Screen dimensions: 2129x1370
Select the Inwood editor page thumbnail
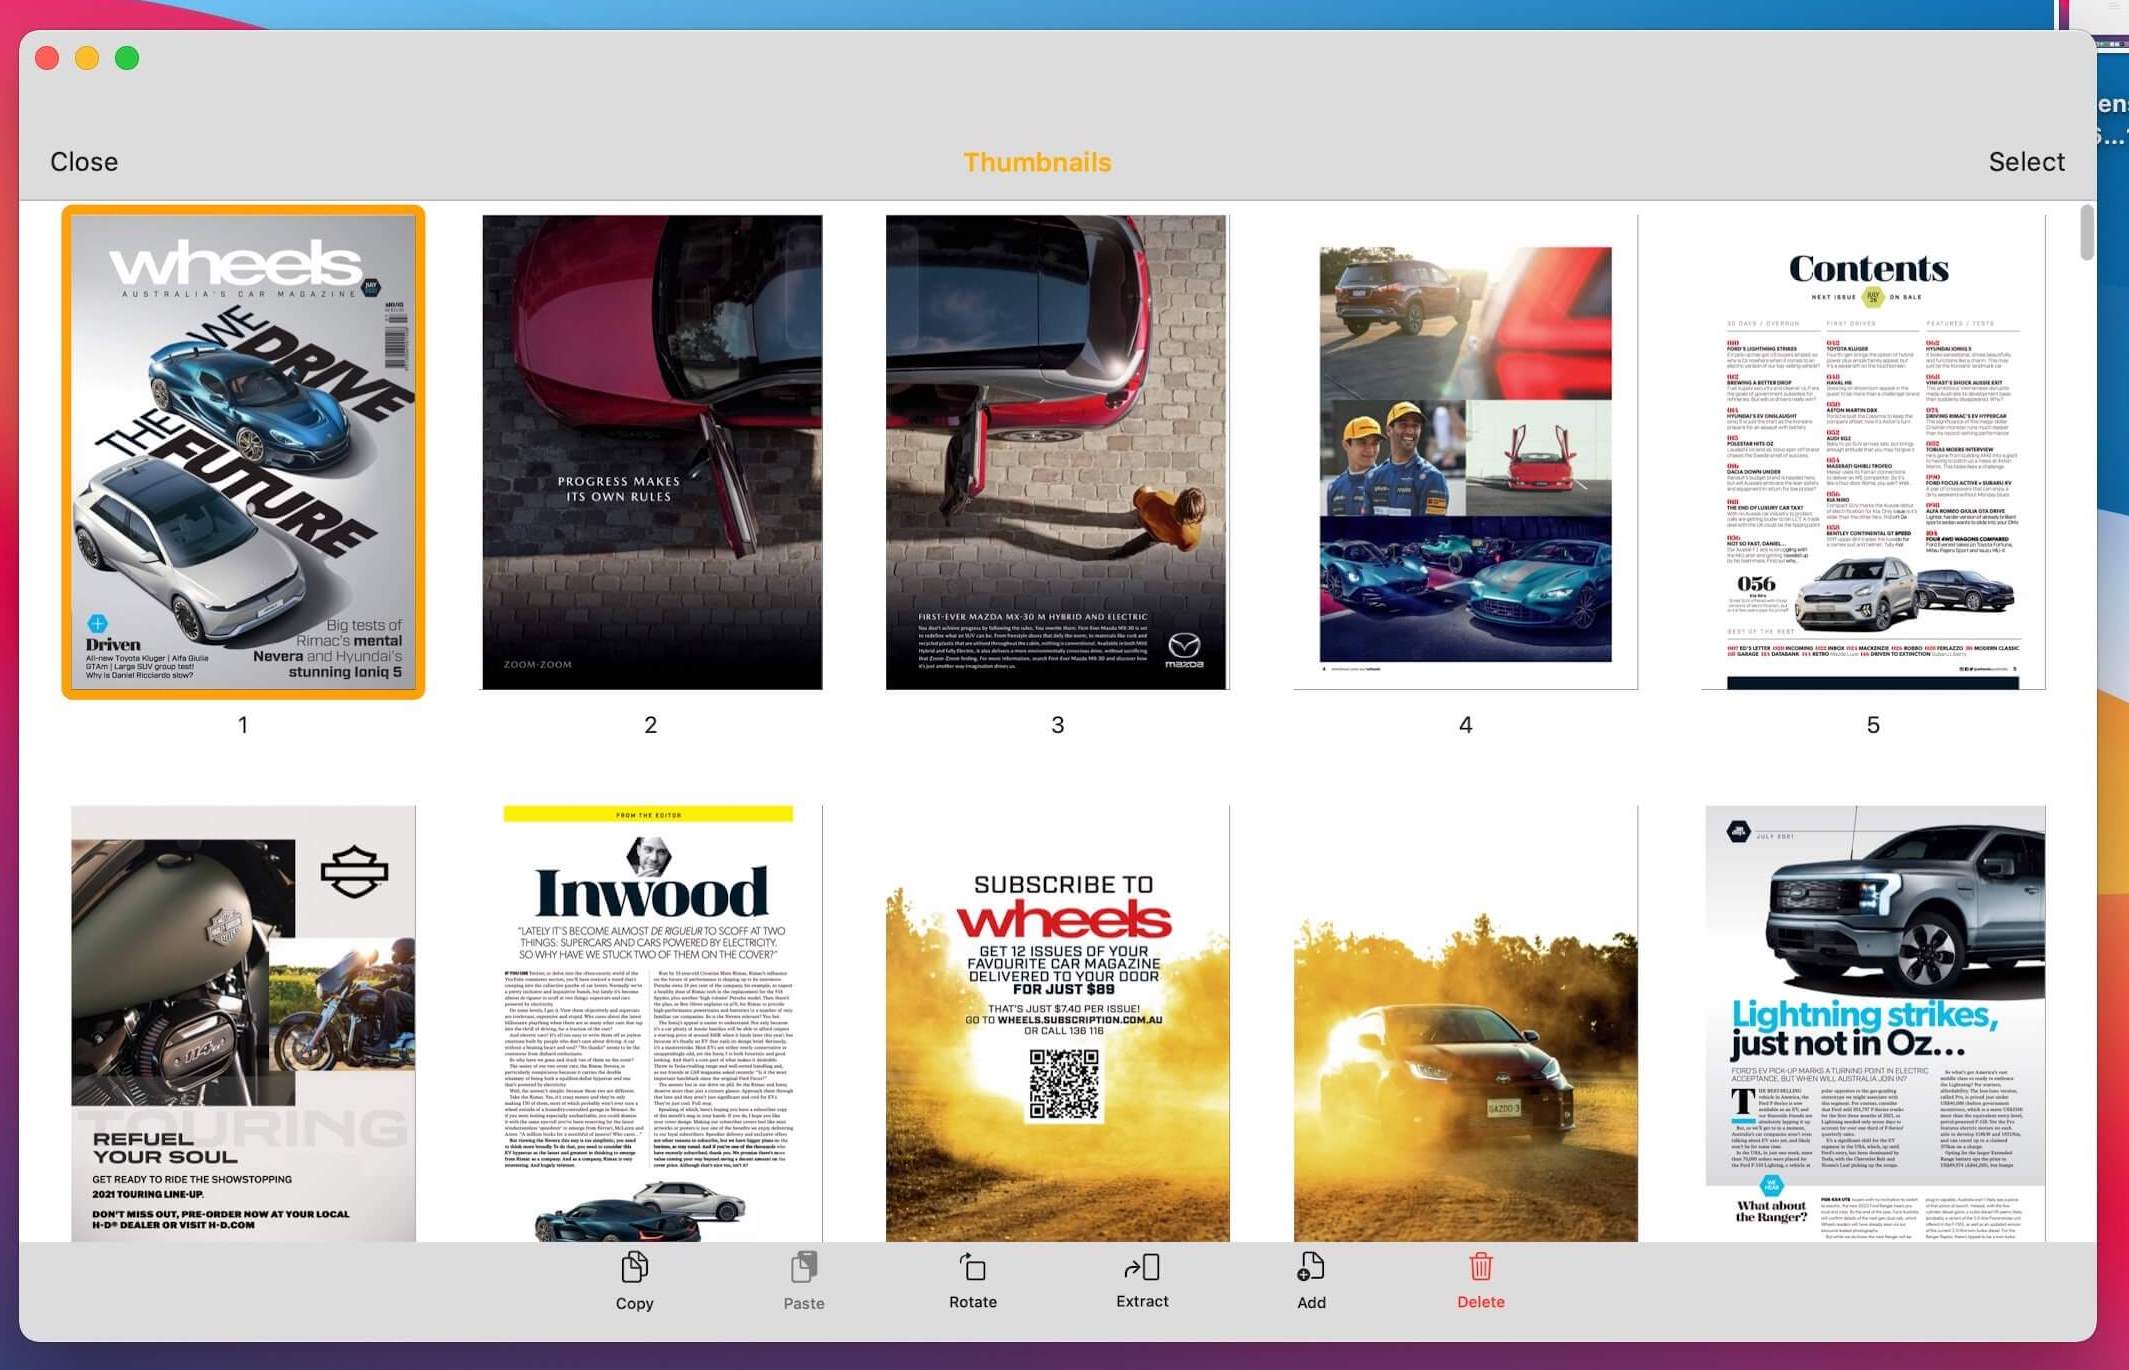(652, 1023)
